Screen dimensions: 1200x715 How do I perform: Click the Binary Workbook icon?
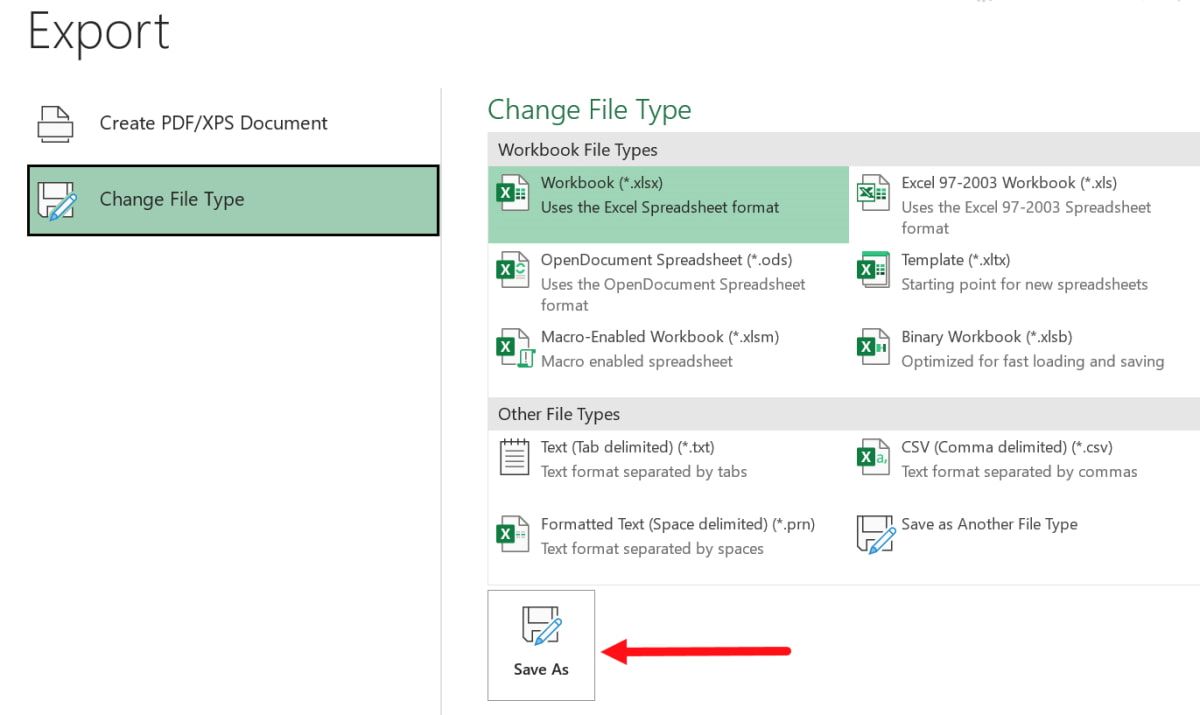coord(873,347)
